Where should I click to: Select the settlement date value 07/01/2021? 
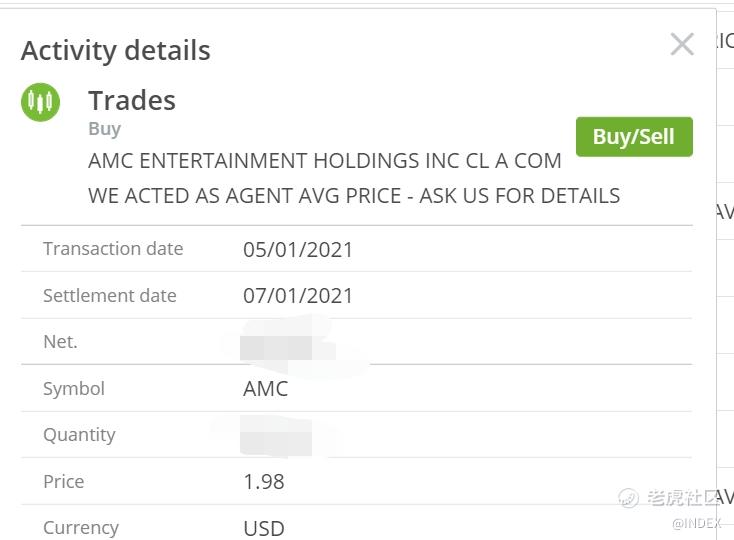[x=298, y=296]
